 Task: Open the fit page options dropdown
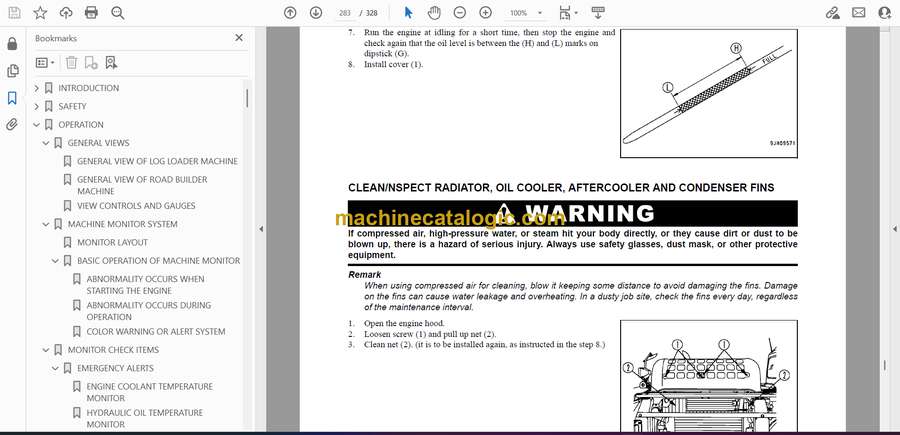click(x=568, y=13)
